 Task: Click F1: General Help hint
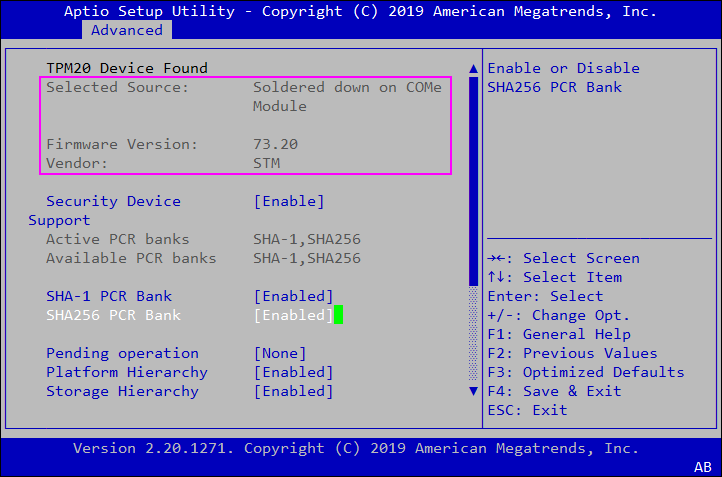(558, 335)
